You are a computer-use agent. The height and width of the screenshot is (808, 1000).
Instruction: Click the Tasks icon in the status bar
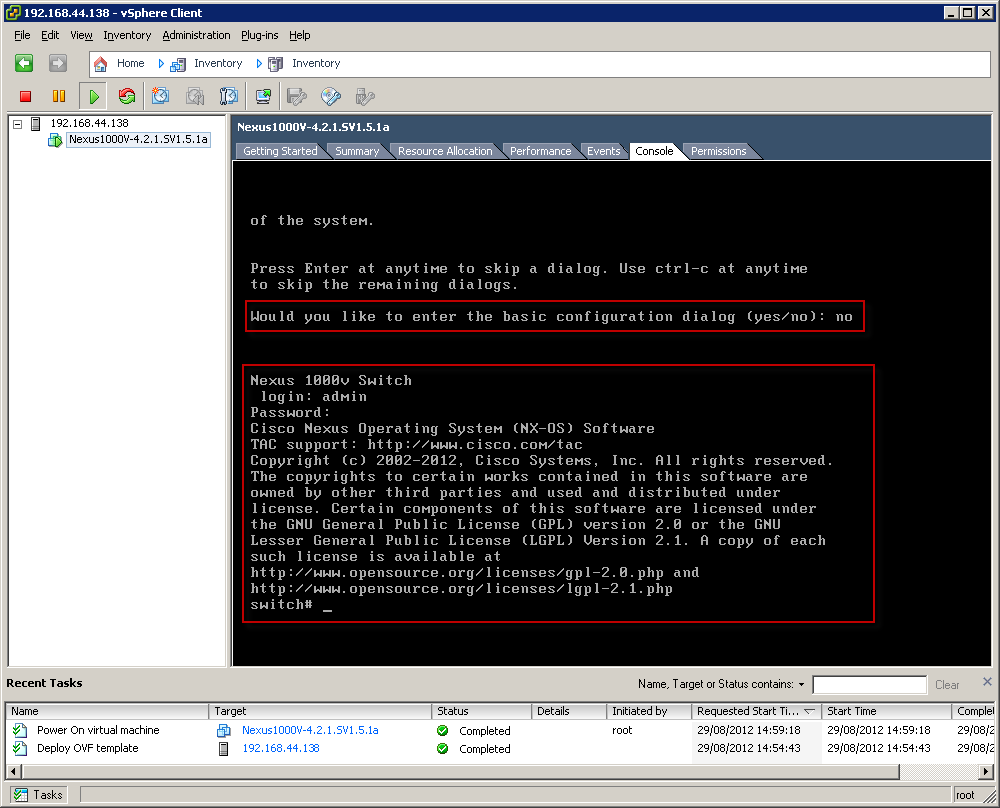coord(20,795)
